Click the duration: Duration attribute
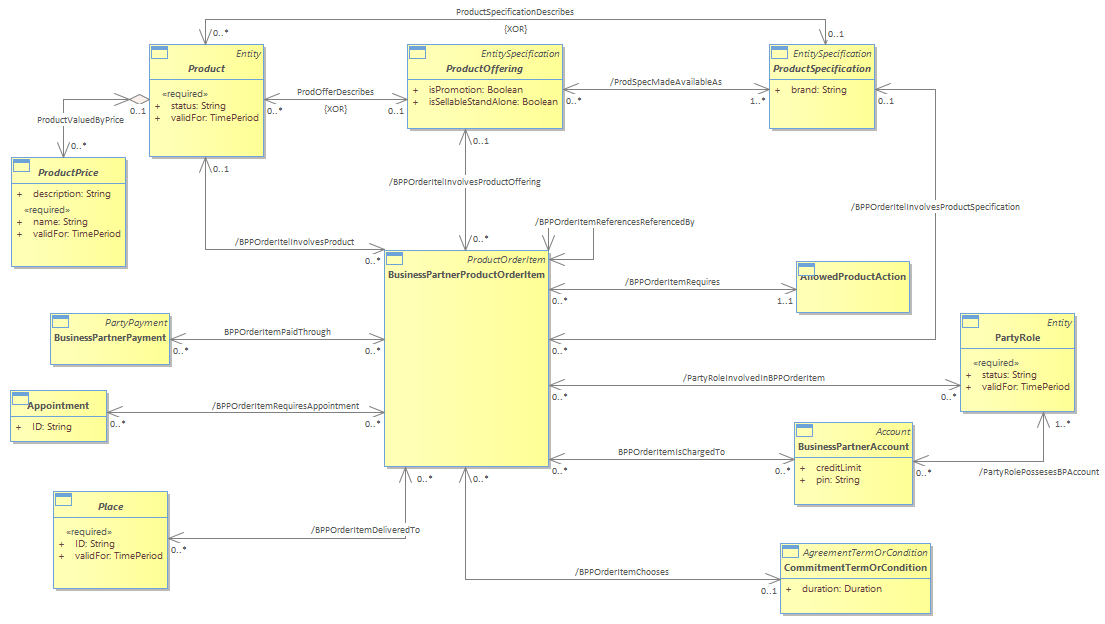1105x624 pixels. [841, 588]
